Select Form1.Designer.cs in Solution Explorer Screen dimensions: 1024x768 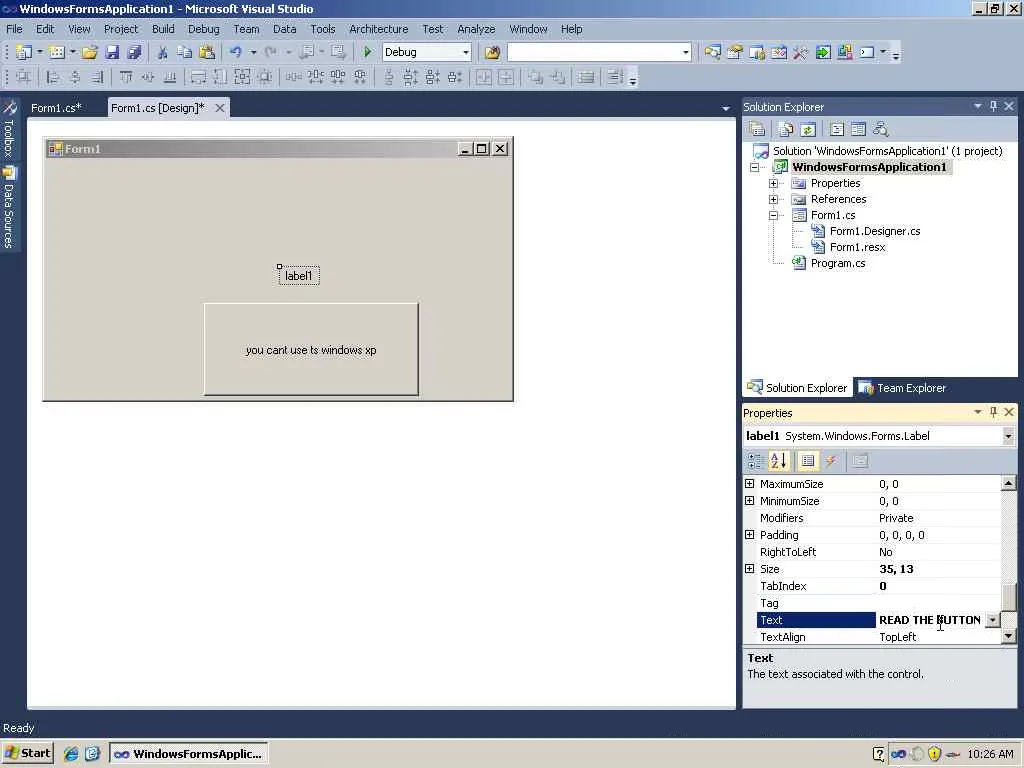tap(875, 231)
